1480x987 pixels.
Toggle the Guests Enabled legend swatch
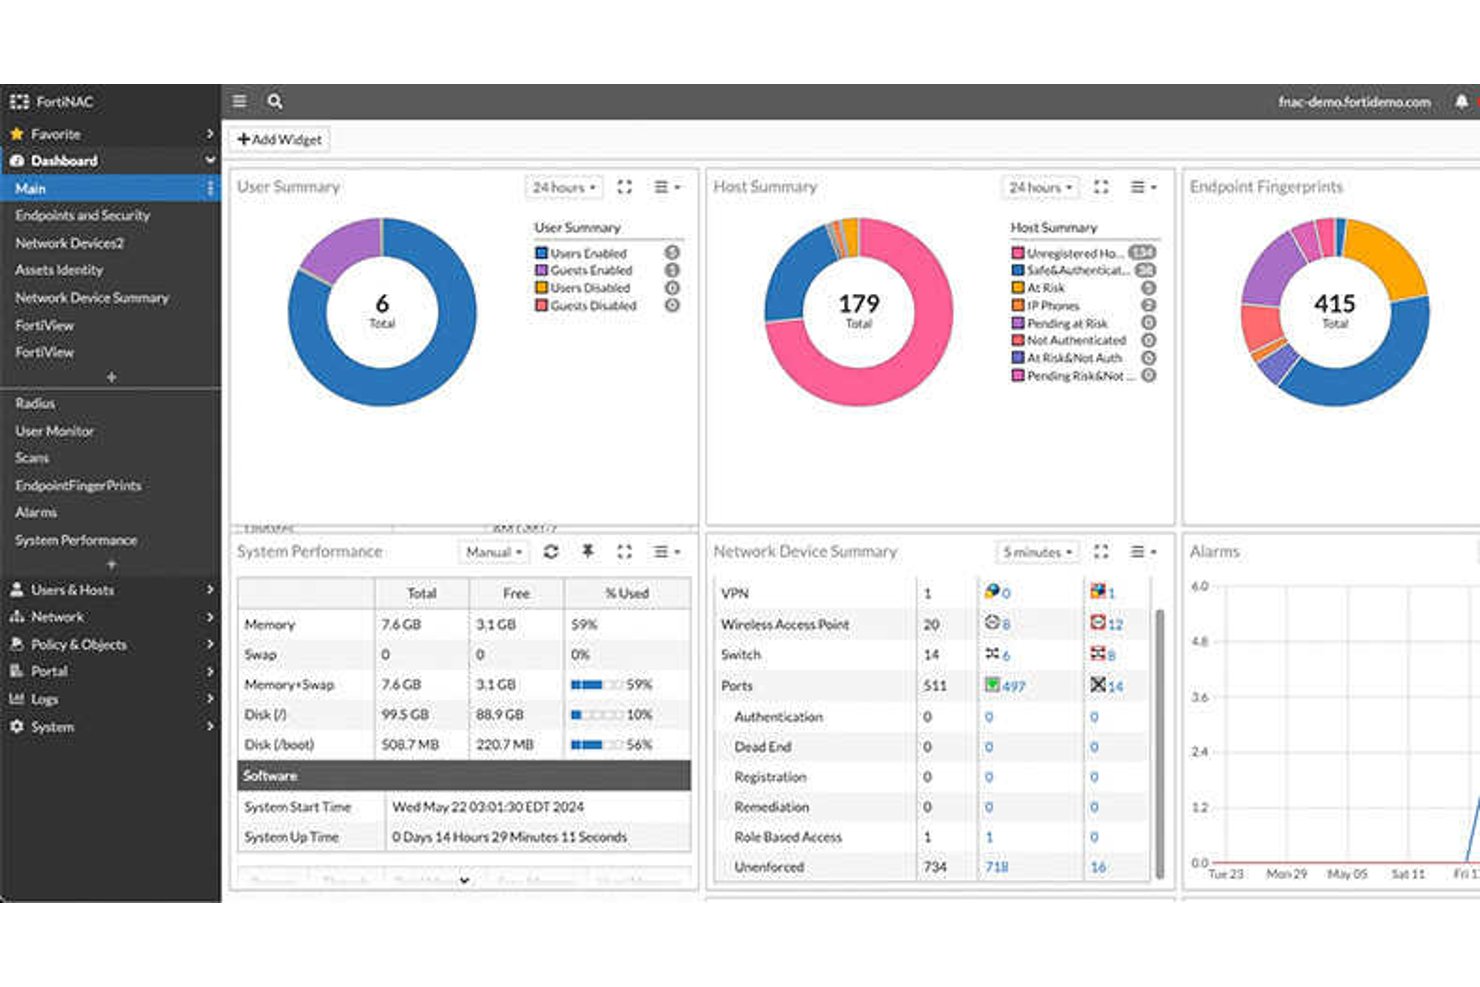[541, 271]
